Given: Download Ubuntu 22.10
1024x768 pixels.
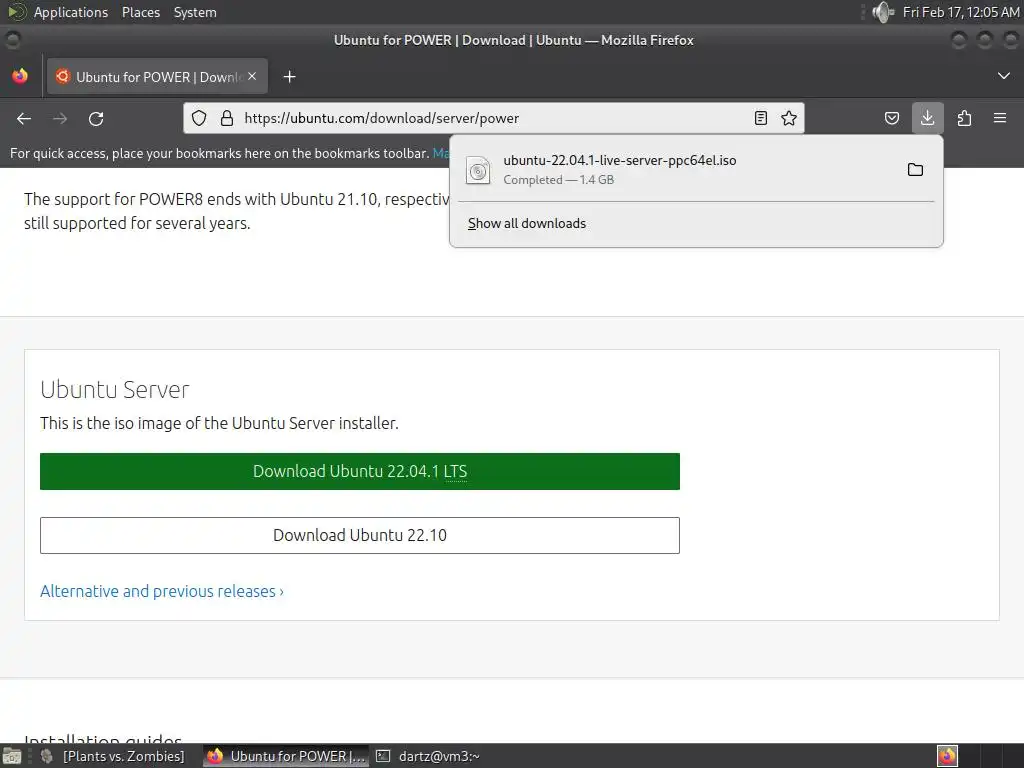Looking at the screenshot, I should pyautogui.click(x=360, y=536).
